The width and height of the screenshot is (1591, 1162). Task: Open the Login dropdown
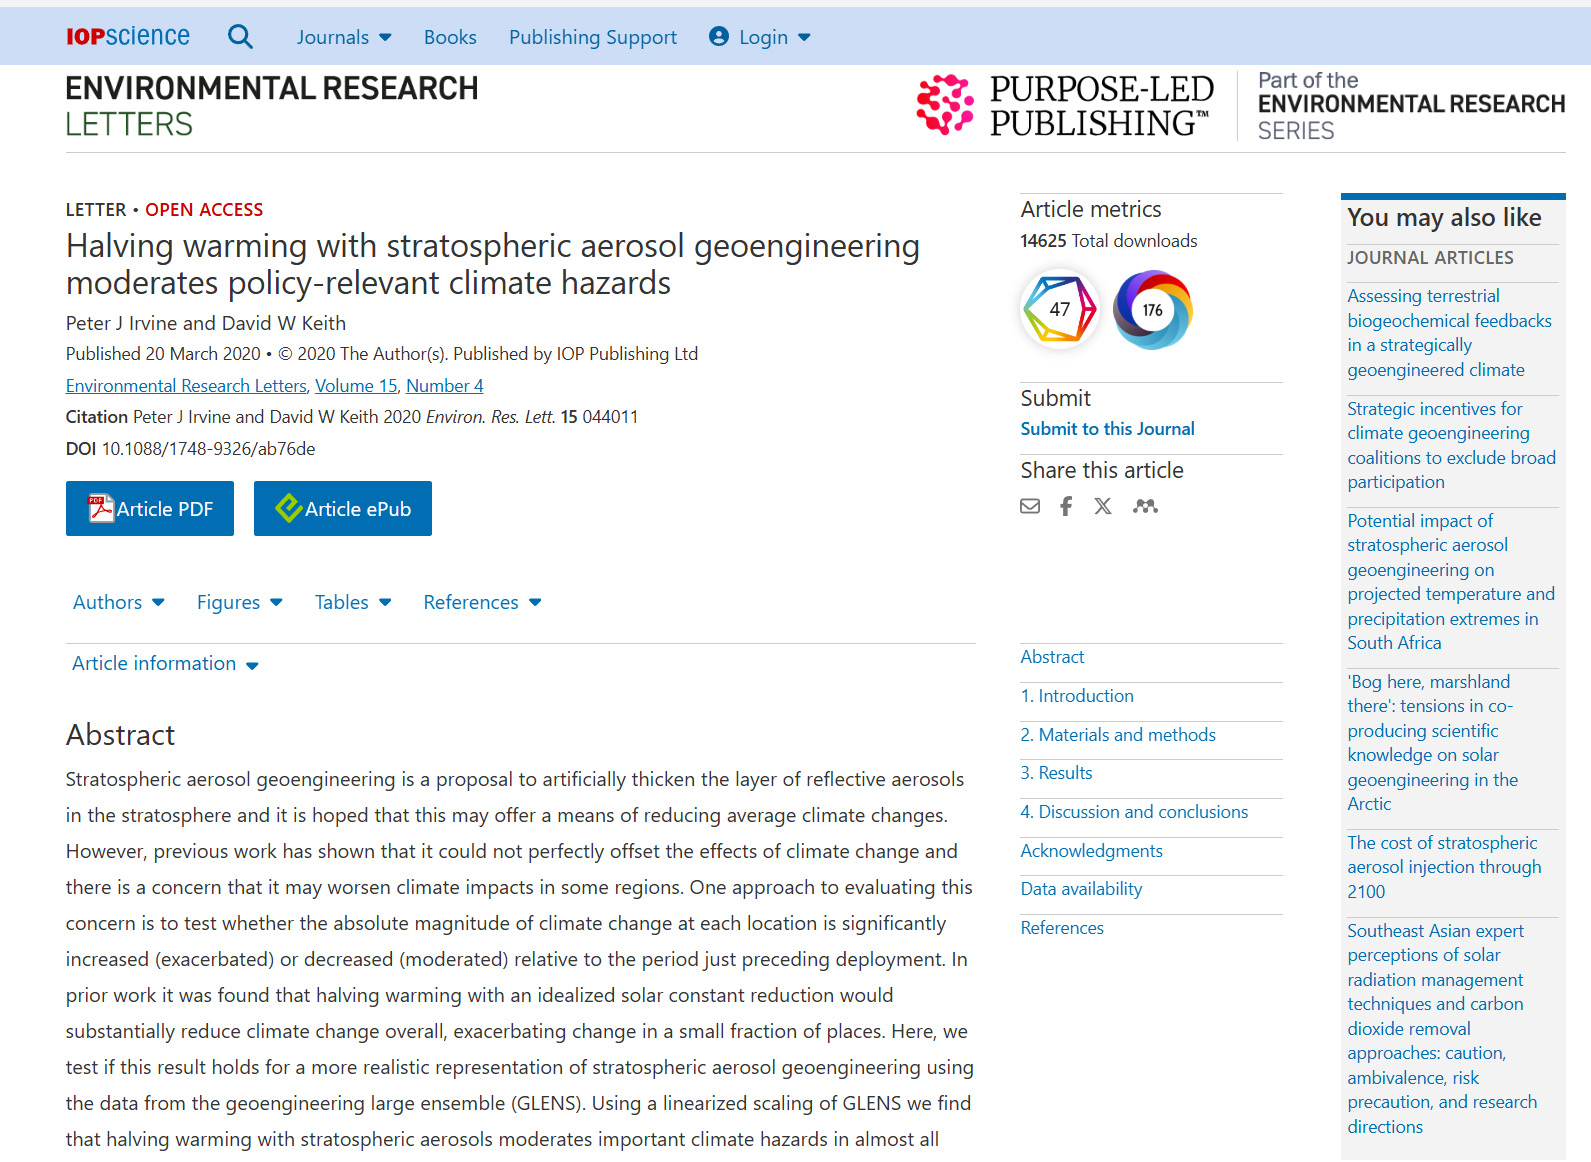pos(760,37)
